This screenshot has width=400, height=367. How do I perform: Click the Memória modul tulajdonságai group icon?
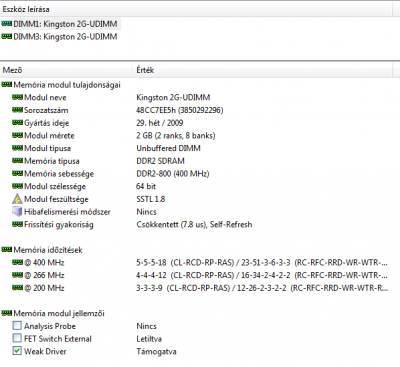pyautogui.click(x=6, y=85)
